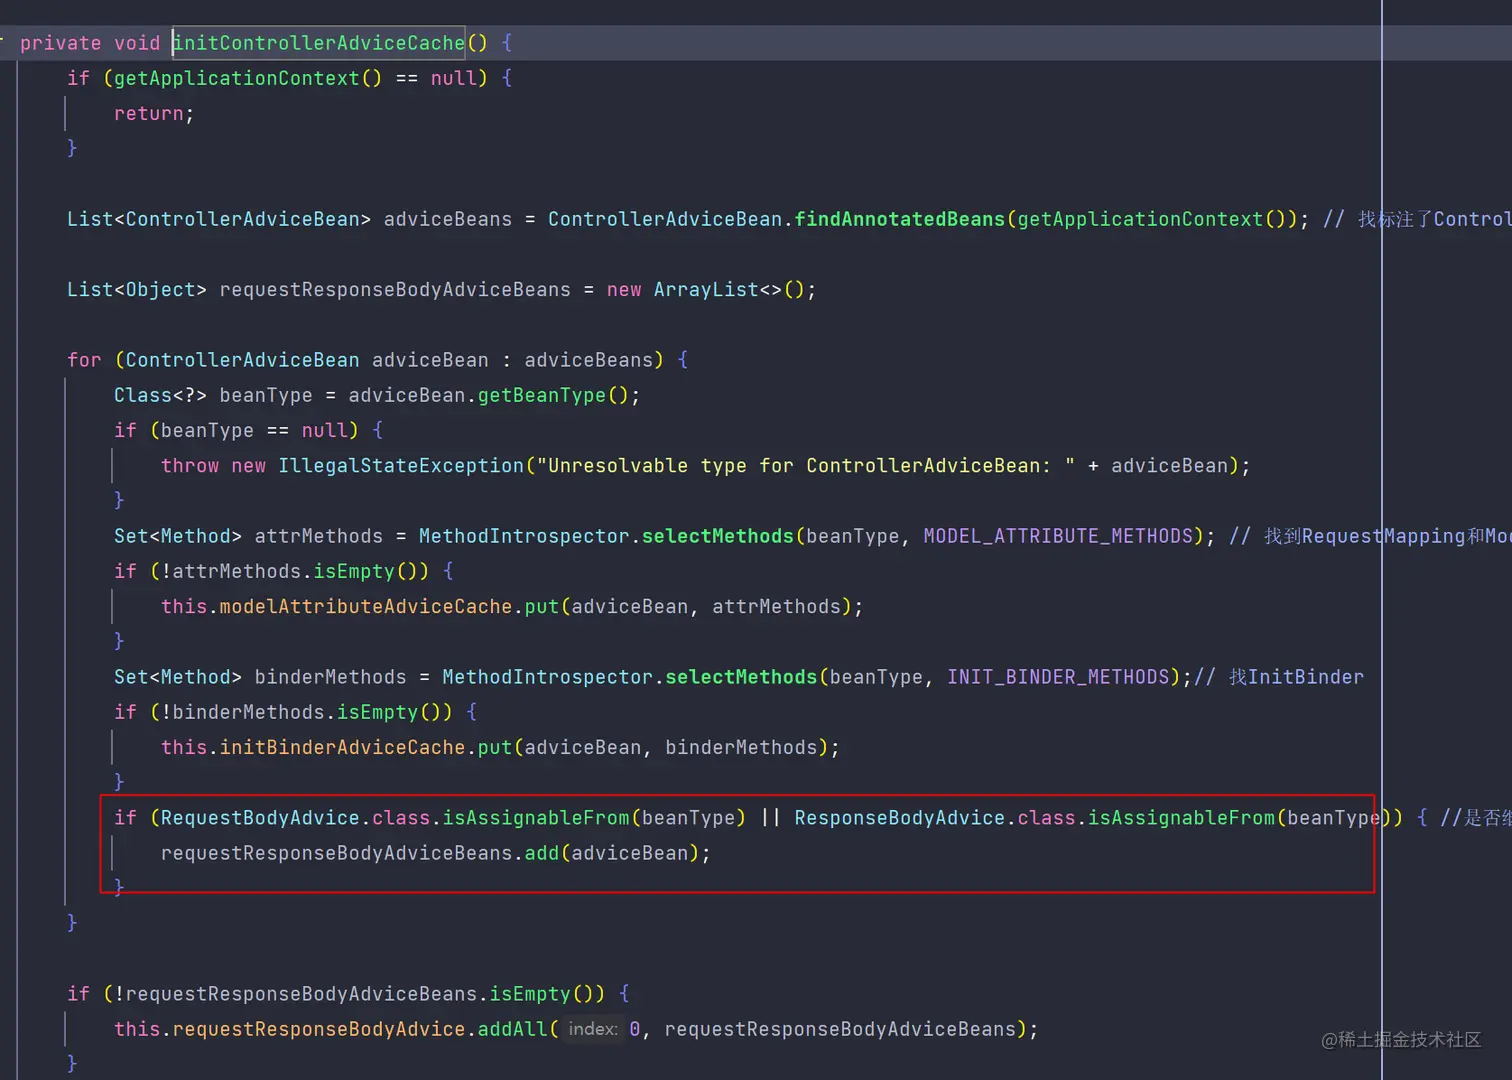Click the "Unresolvable type for ControllerAdviceBean" string
Screen dimensions: 1512x1080
(806, 466)
